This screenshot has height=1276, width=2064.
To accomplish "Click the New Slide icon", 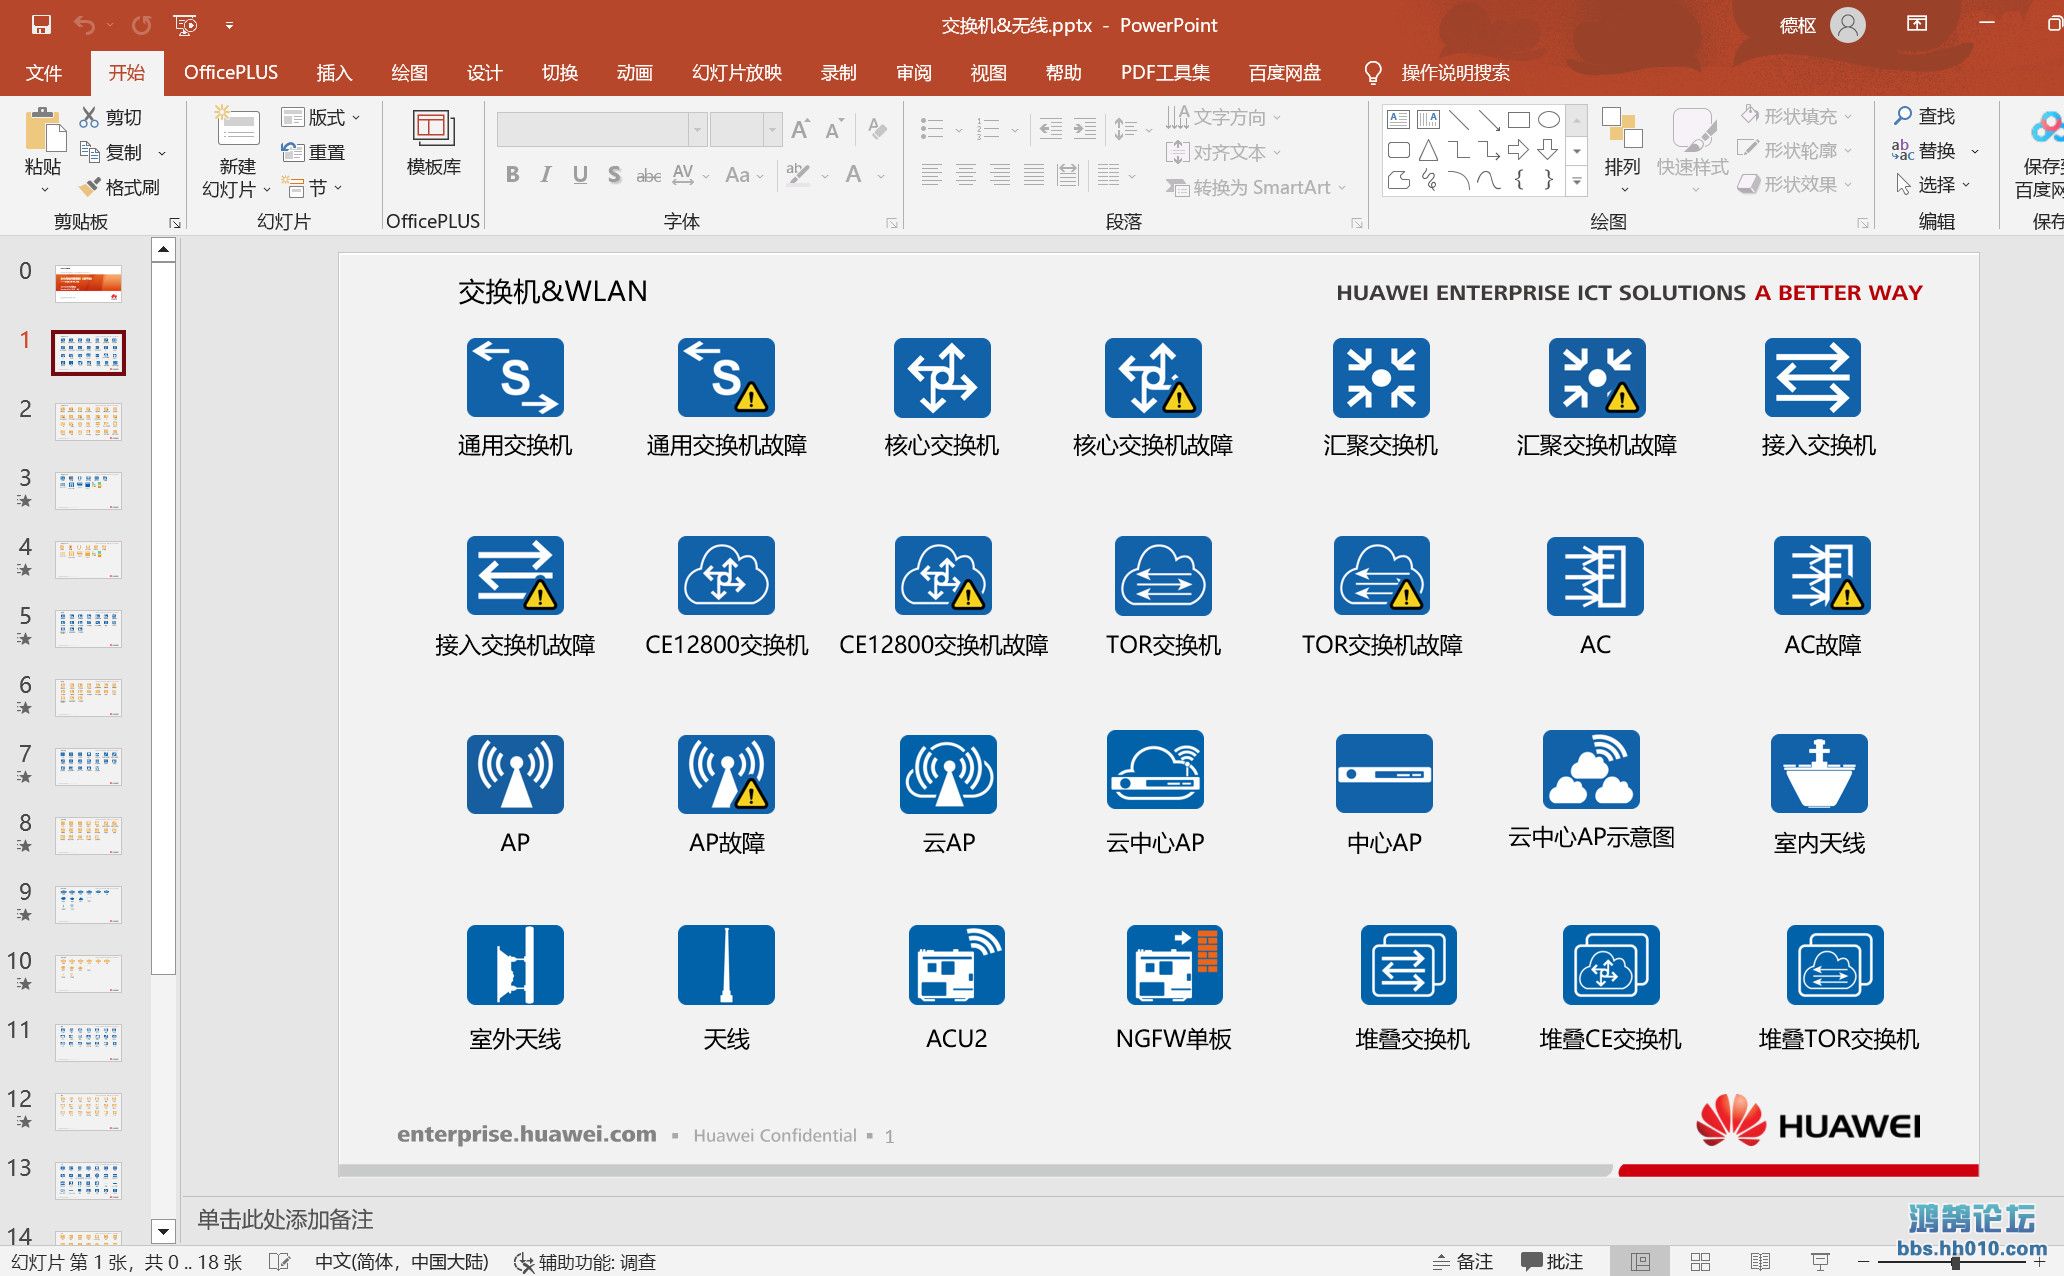I will (x=238, y=128).
